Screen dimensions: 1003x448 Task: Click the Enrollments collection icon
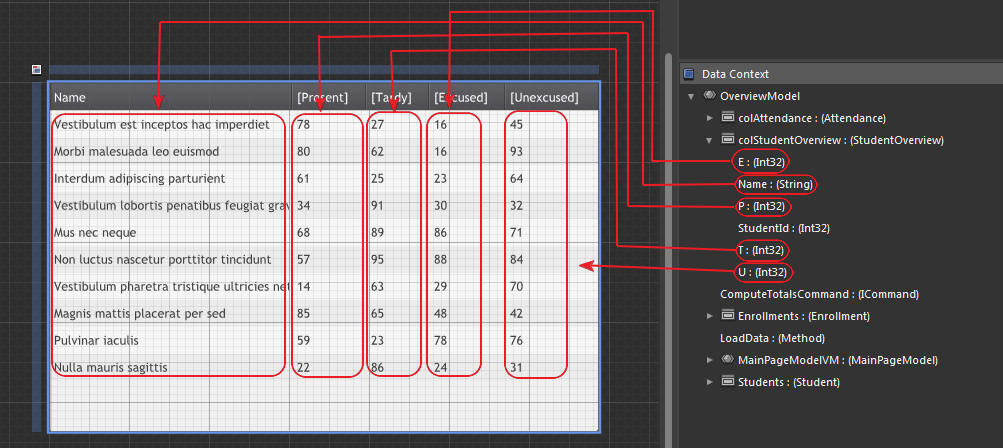[727, 316]
